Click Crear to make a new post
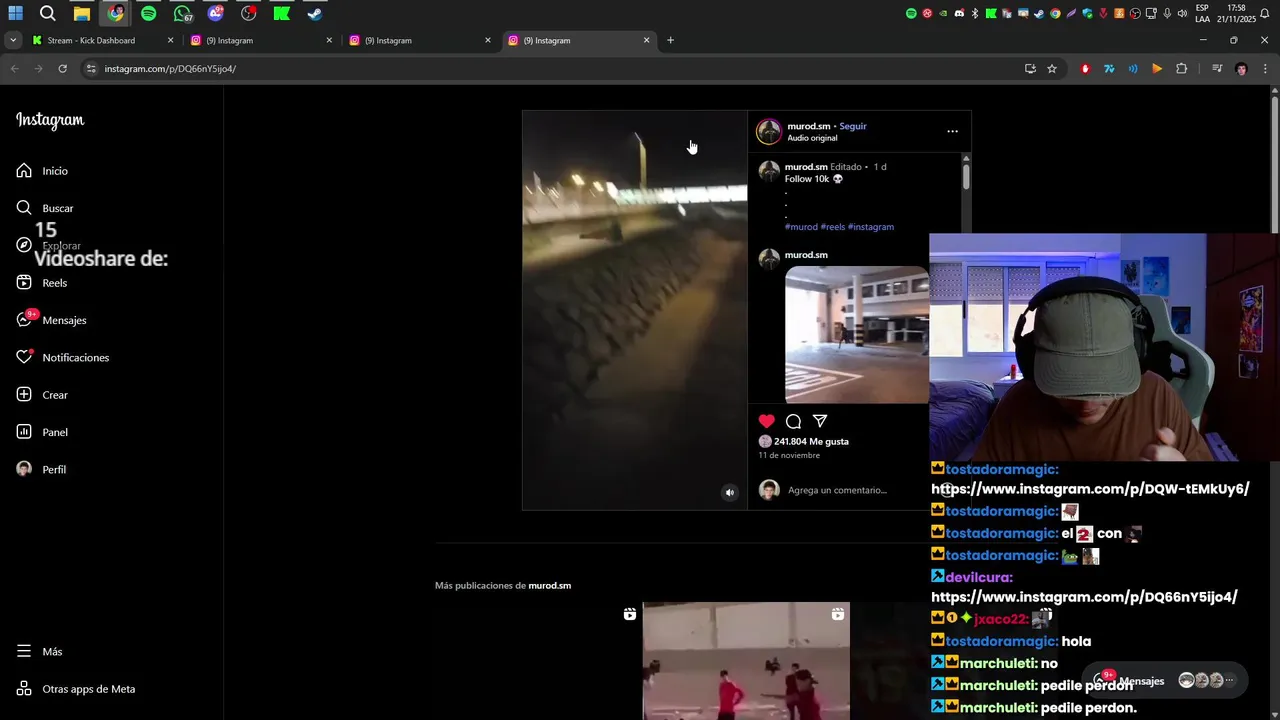The height and width of the screenshot is (720, 1280). (42, 395)
